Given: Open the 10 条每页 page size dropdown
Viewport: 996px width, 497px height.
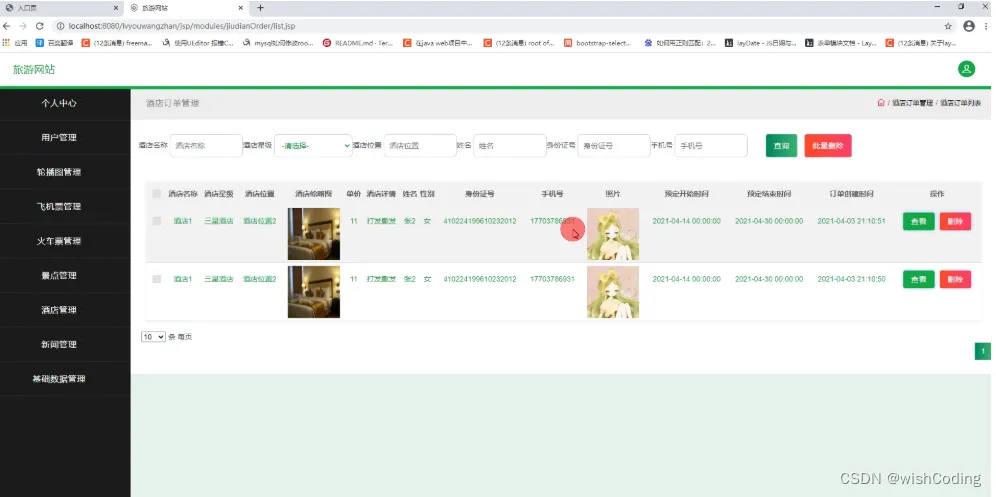Looking at the screenshot, I should click(153, 337).
